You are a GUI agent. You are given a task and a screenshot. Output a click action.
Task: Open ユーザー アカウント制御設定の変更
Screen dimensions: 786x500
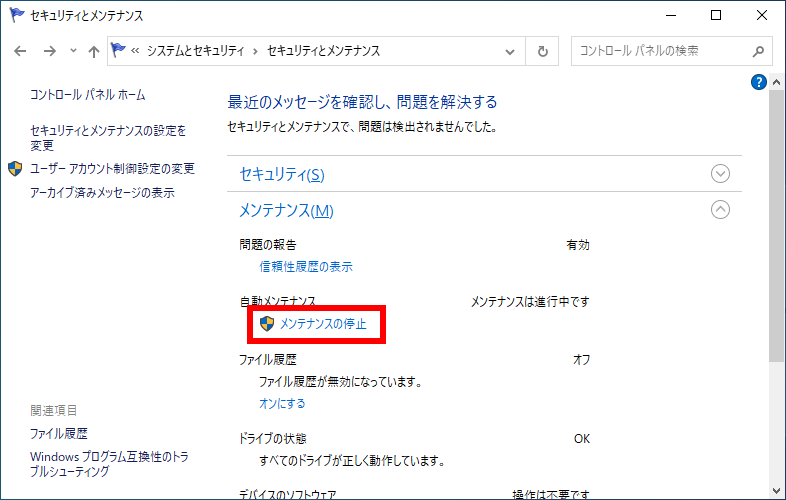[112, 169]
